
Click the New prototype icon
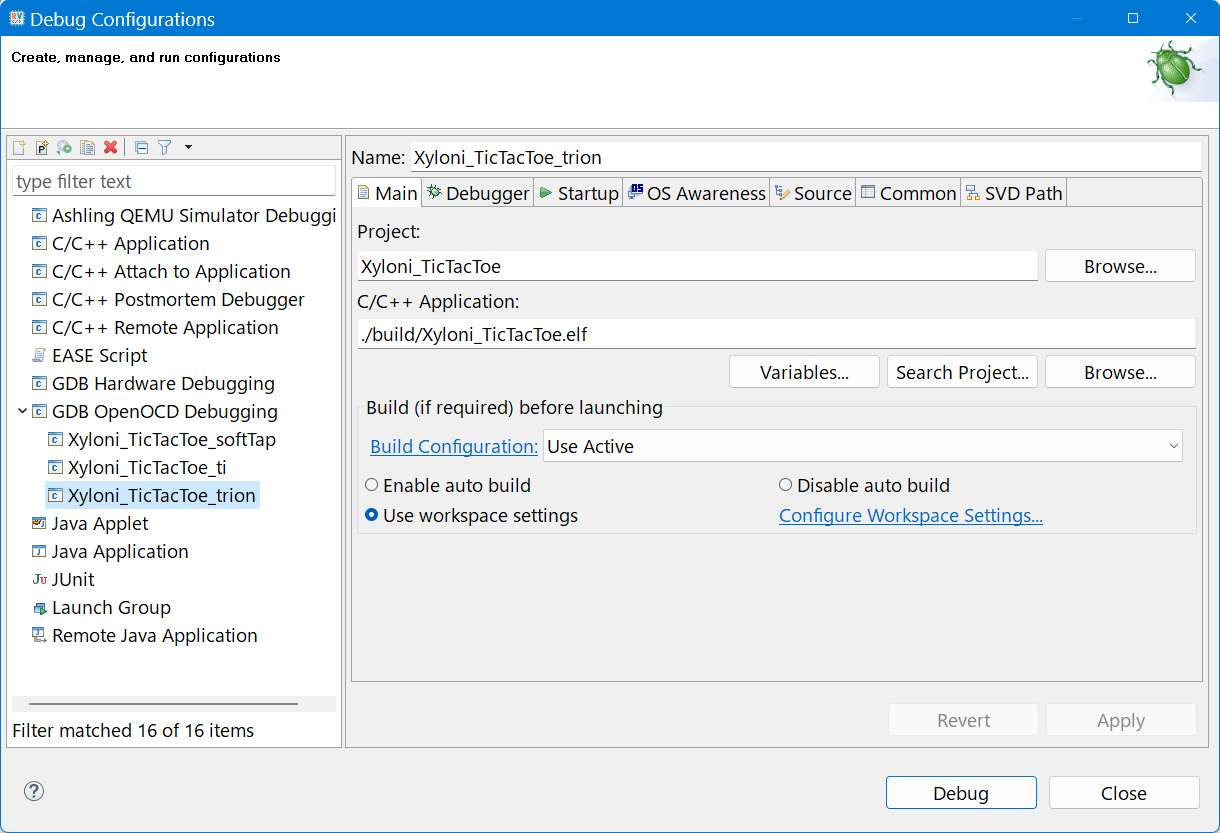click(42, 148)
